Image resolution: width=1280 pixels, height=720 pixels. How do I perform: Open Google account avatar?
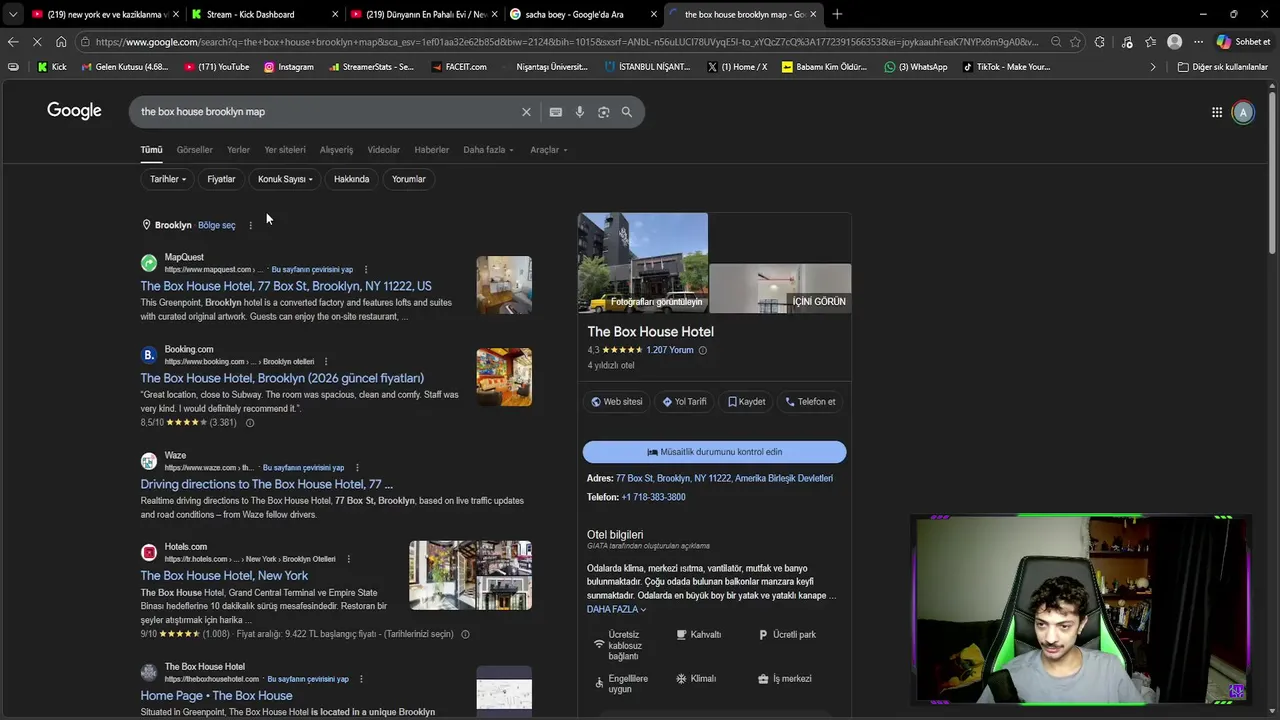1243,112
